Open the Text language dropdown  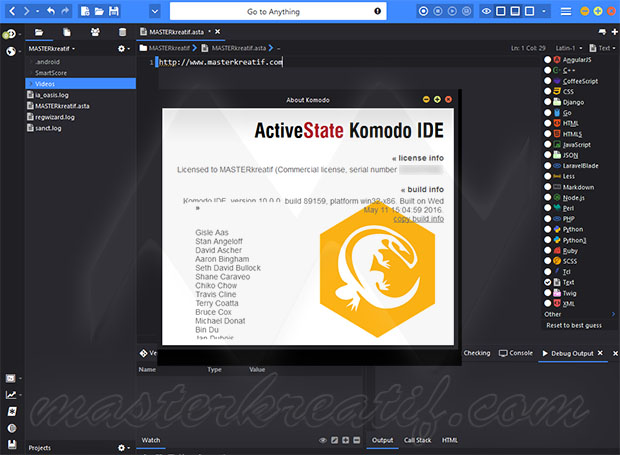[602, 48]
